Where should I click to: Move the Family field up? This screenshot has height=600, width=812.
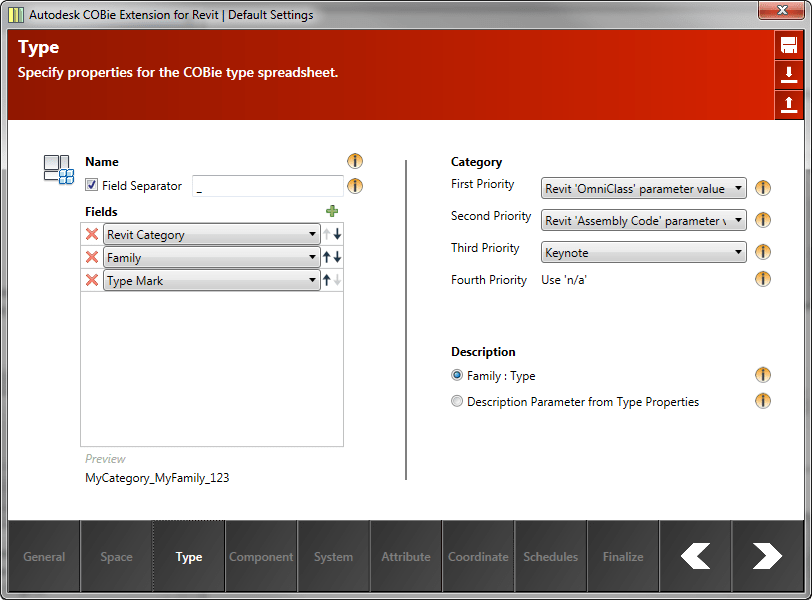click(x=327, y=258)
